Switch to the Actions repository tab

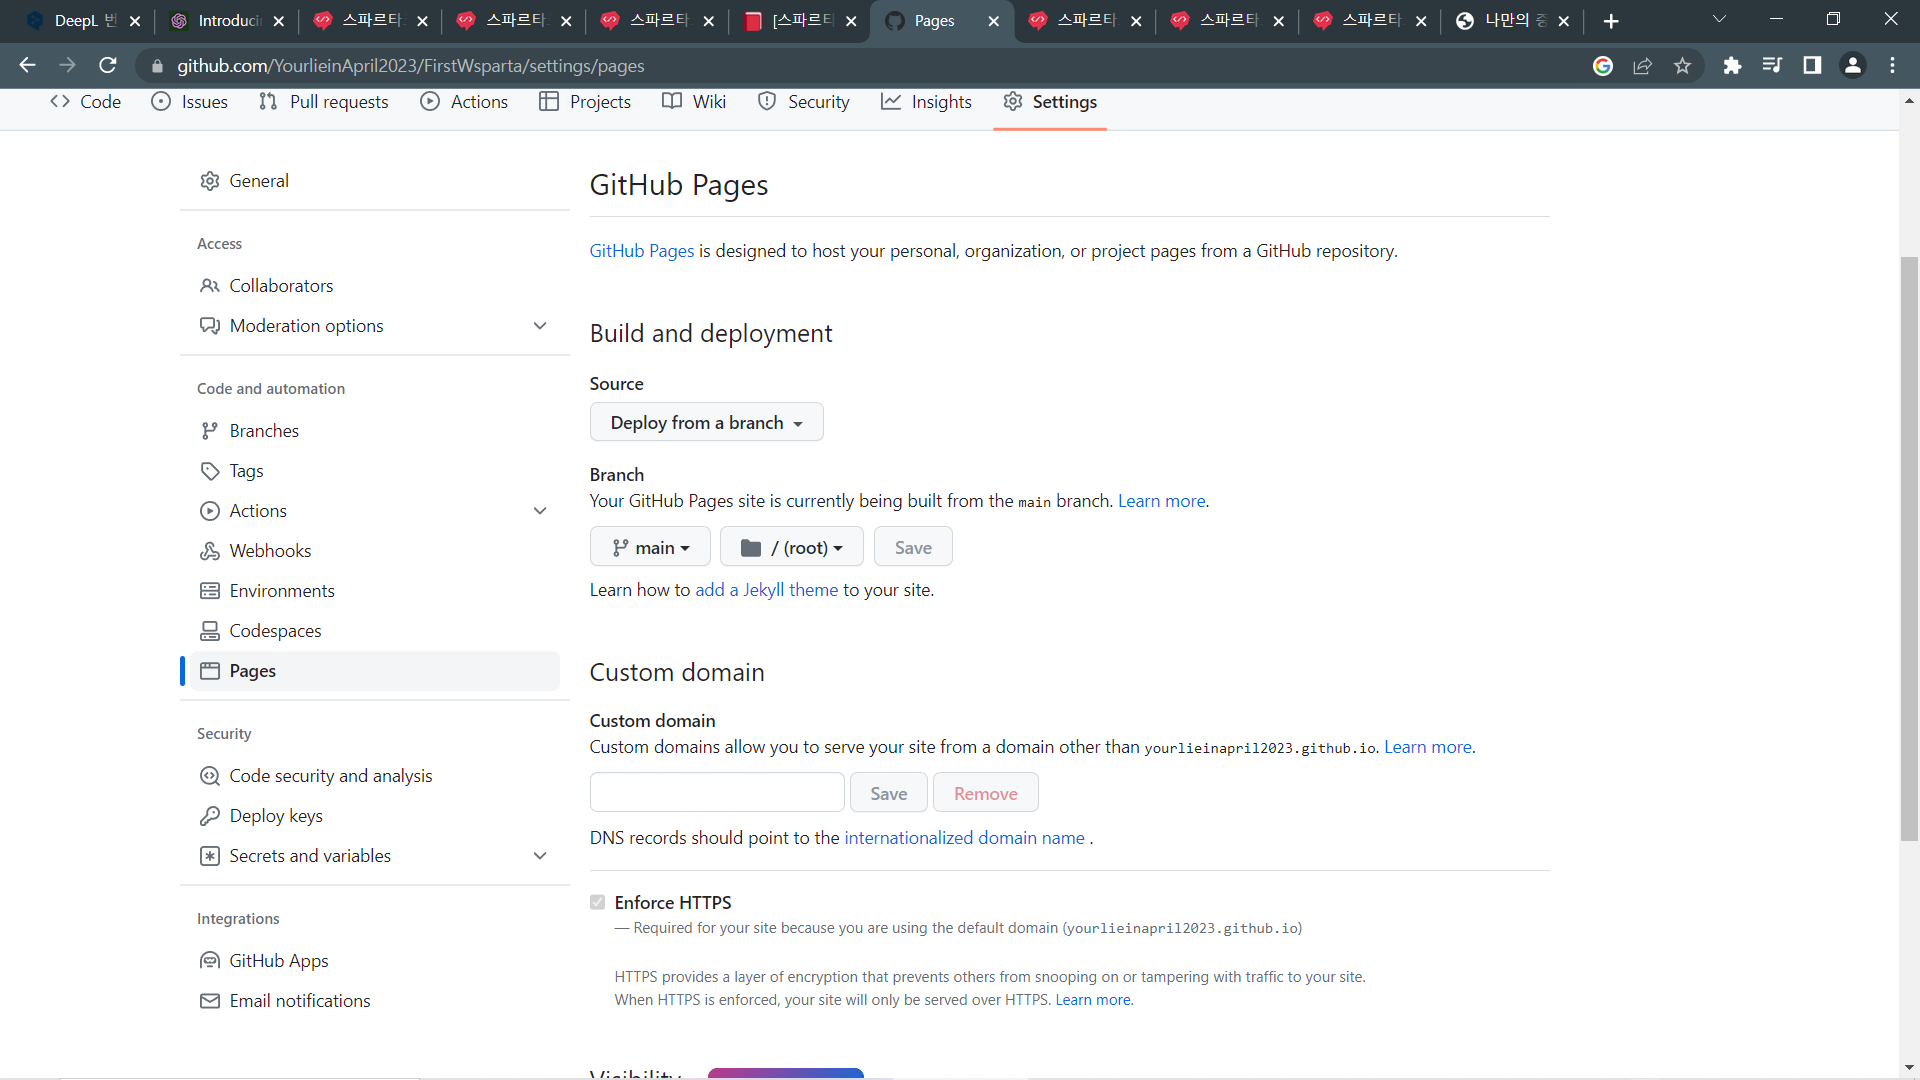(x=464, y=102)
